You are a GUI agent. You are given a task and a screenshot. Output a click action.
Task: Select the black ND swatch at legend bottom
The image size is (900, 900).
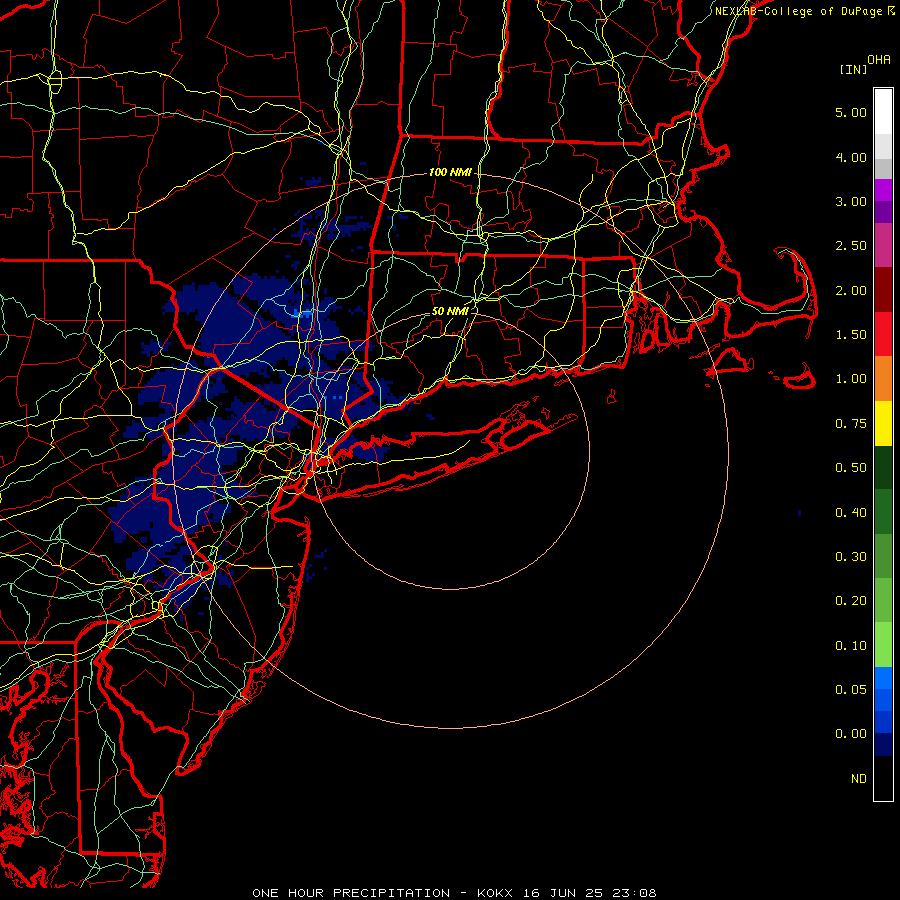click(883, 778)
